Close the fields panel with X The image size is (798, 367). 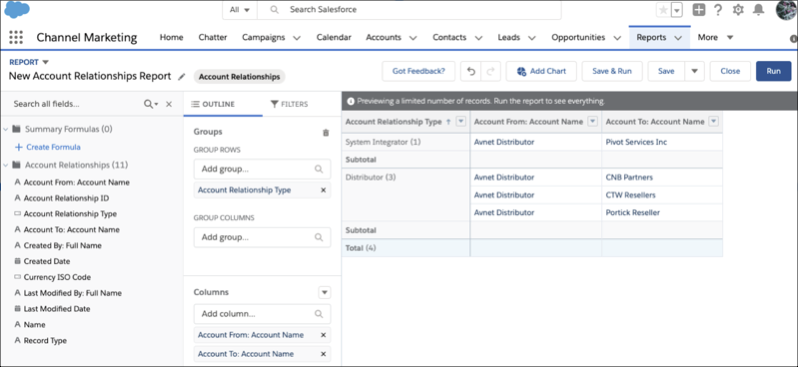coord(169,104)
